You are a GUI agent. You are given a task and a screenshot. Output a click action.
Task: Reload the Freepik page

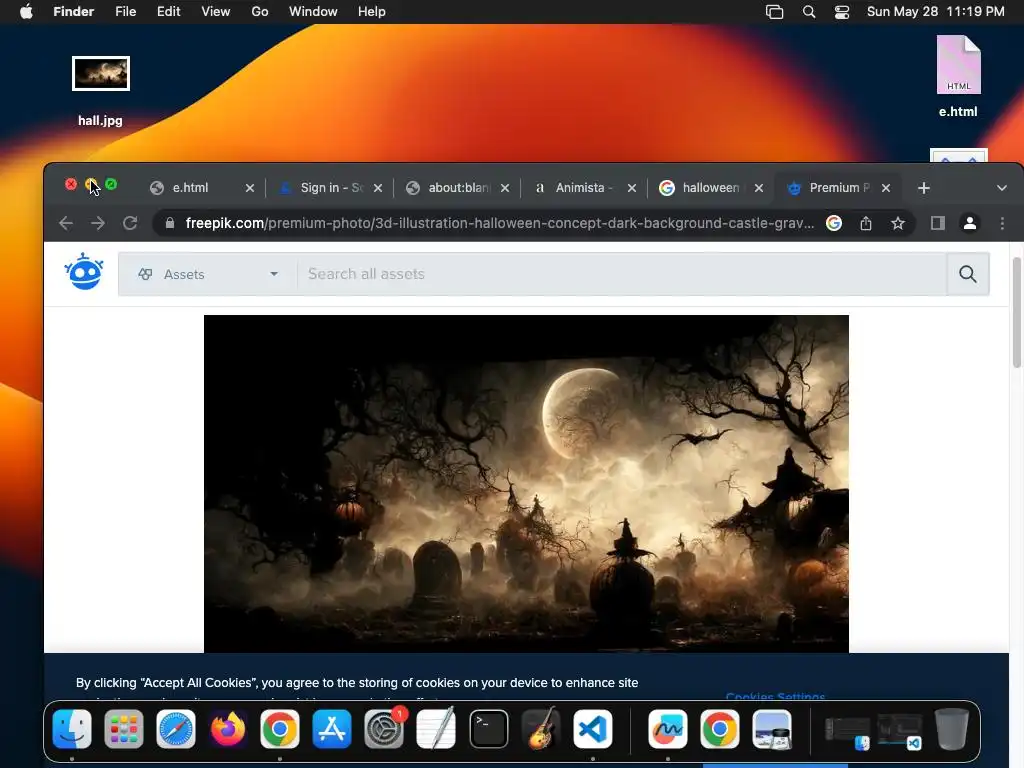[130, 223]
